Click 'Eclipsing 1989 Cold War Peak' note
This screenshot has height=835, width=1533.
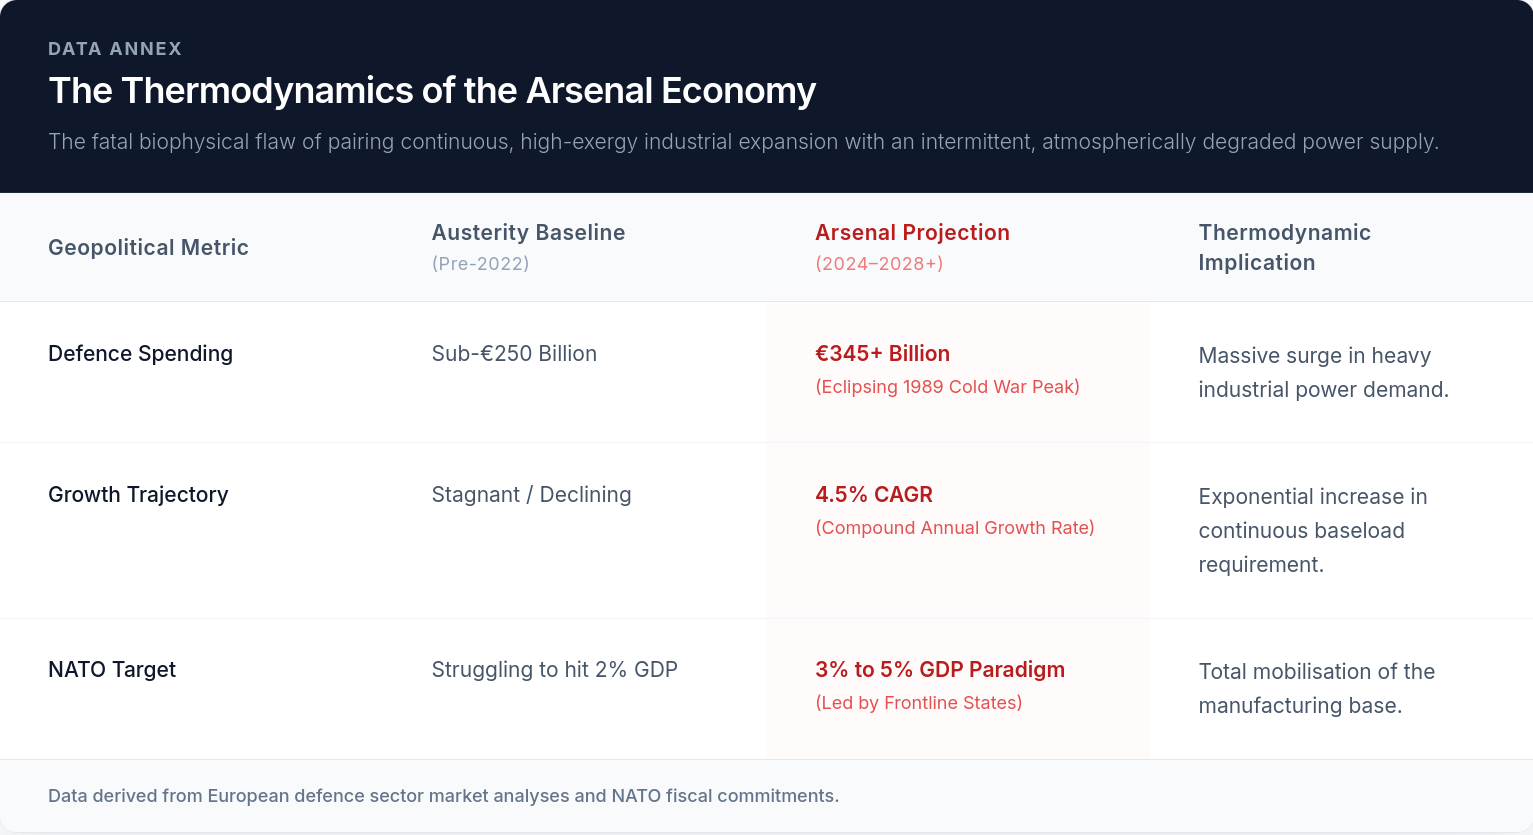tap(947, 387)
